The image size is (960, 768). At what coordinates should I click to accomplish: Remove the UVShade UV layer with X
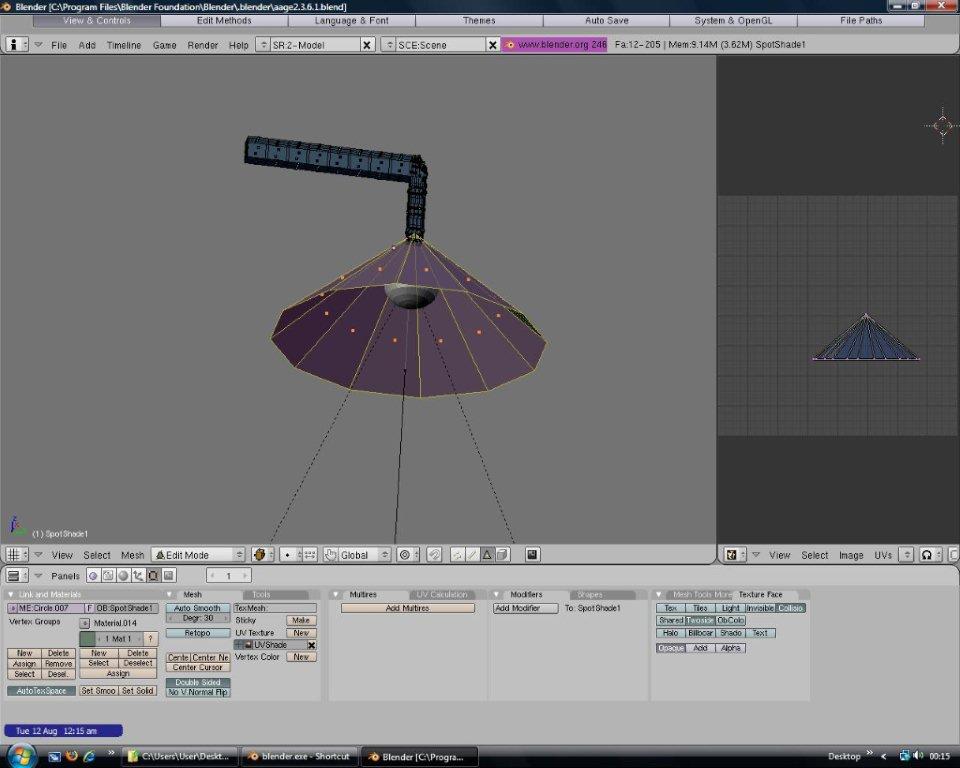(311, 645)
